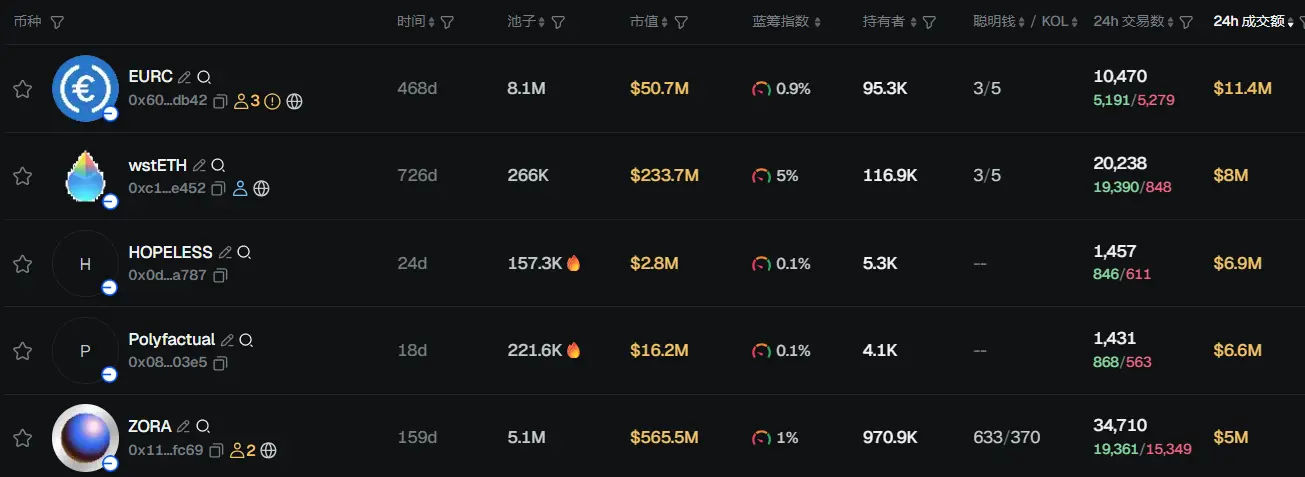Open the 持有者 column filter funnel
Screen dimensions: 1305x477
click(x=929, y=22)
